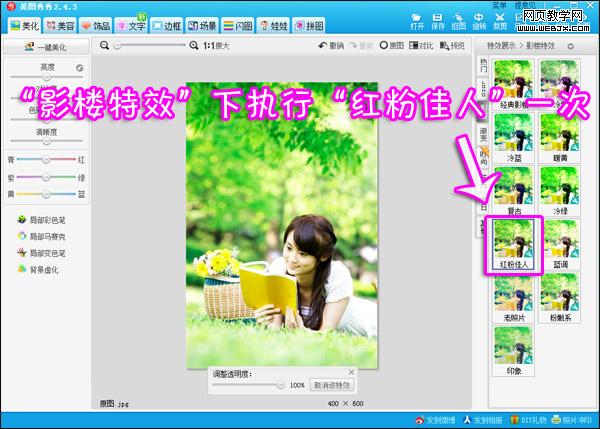
Task: Expand the 影楼特效 effects category dropdown
Action: pyautogui.click(x=570, y=46)
